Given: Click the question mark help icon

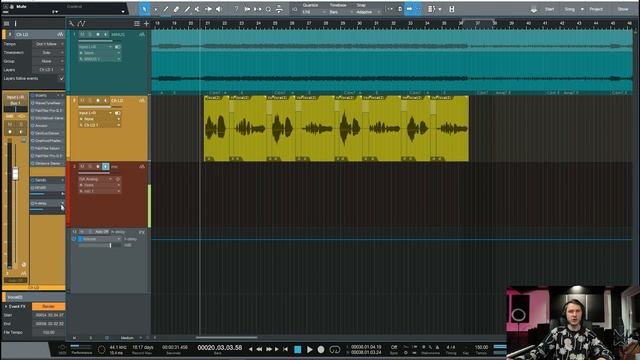Looking at the screenshot, I should coord(236,9).
